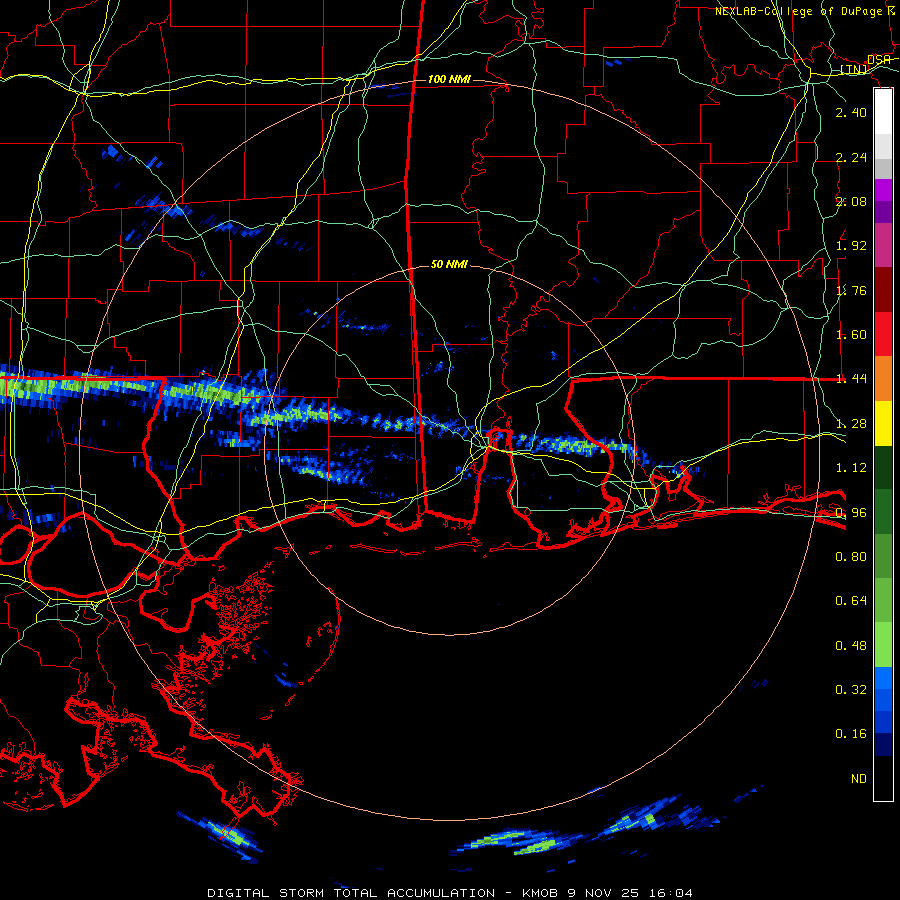Click the '0.16' legend value
900x900 pixels.
[x=851, y=734]
